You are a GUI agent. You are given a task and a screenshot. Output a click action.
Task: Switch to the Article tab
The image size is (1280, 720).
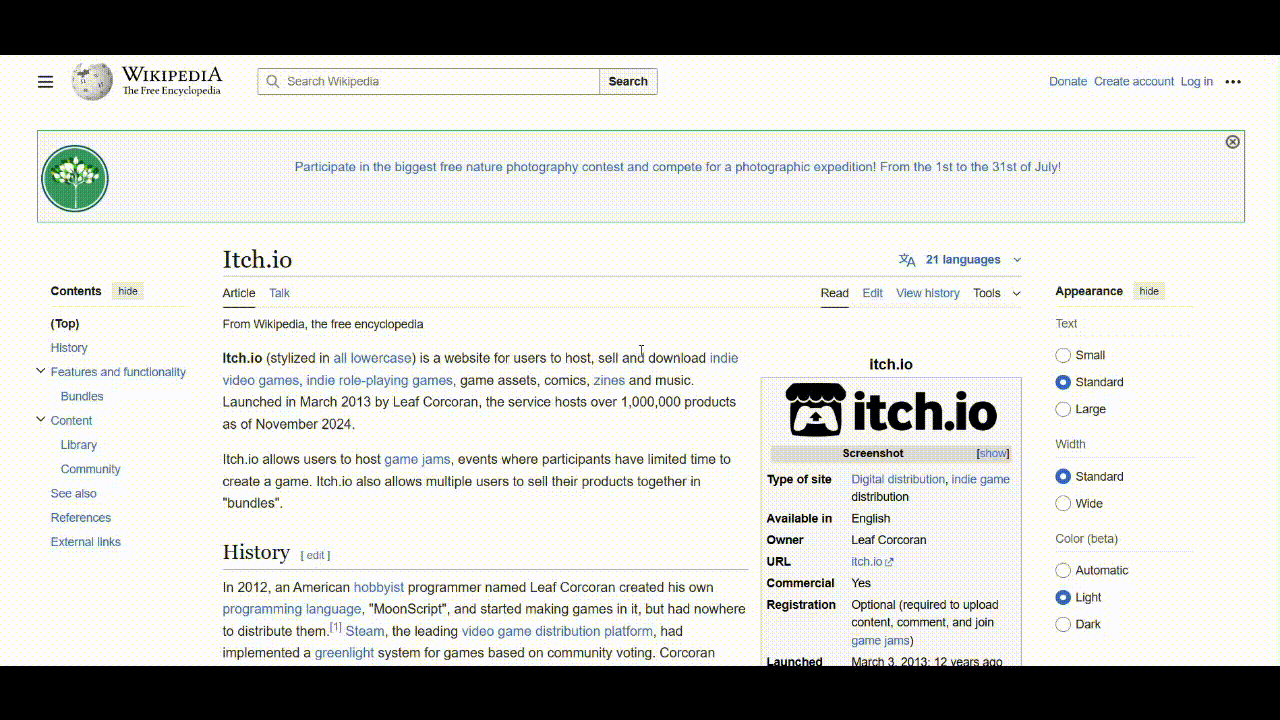click(239, 293)
